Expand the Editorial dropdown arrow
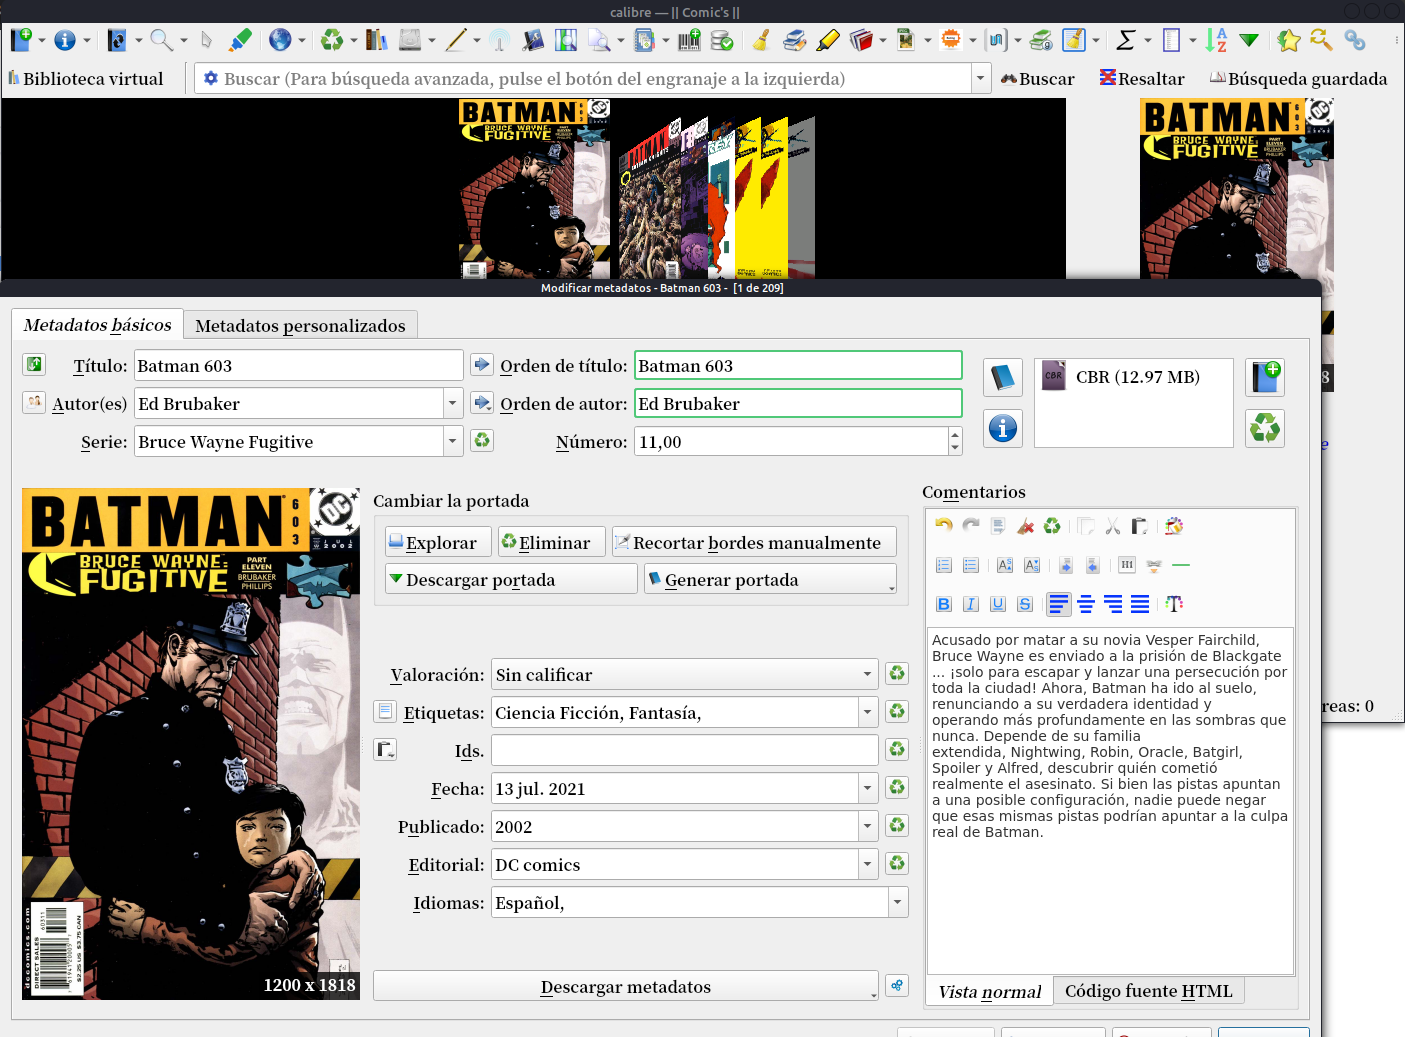 tap(867, 865)
